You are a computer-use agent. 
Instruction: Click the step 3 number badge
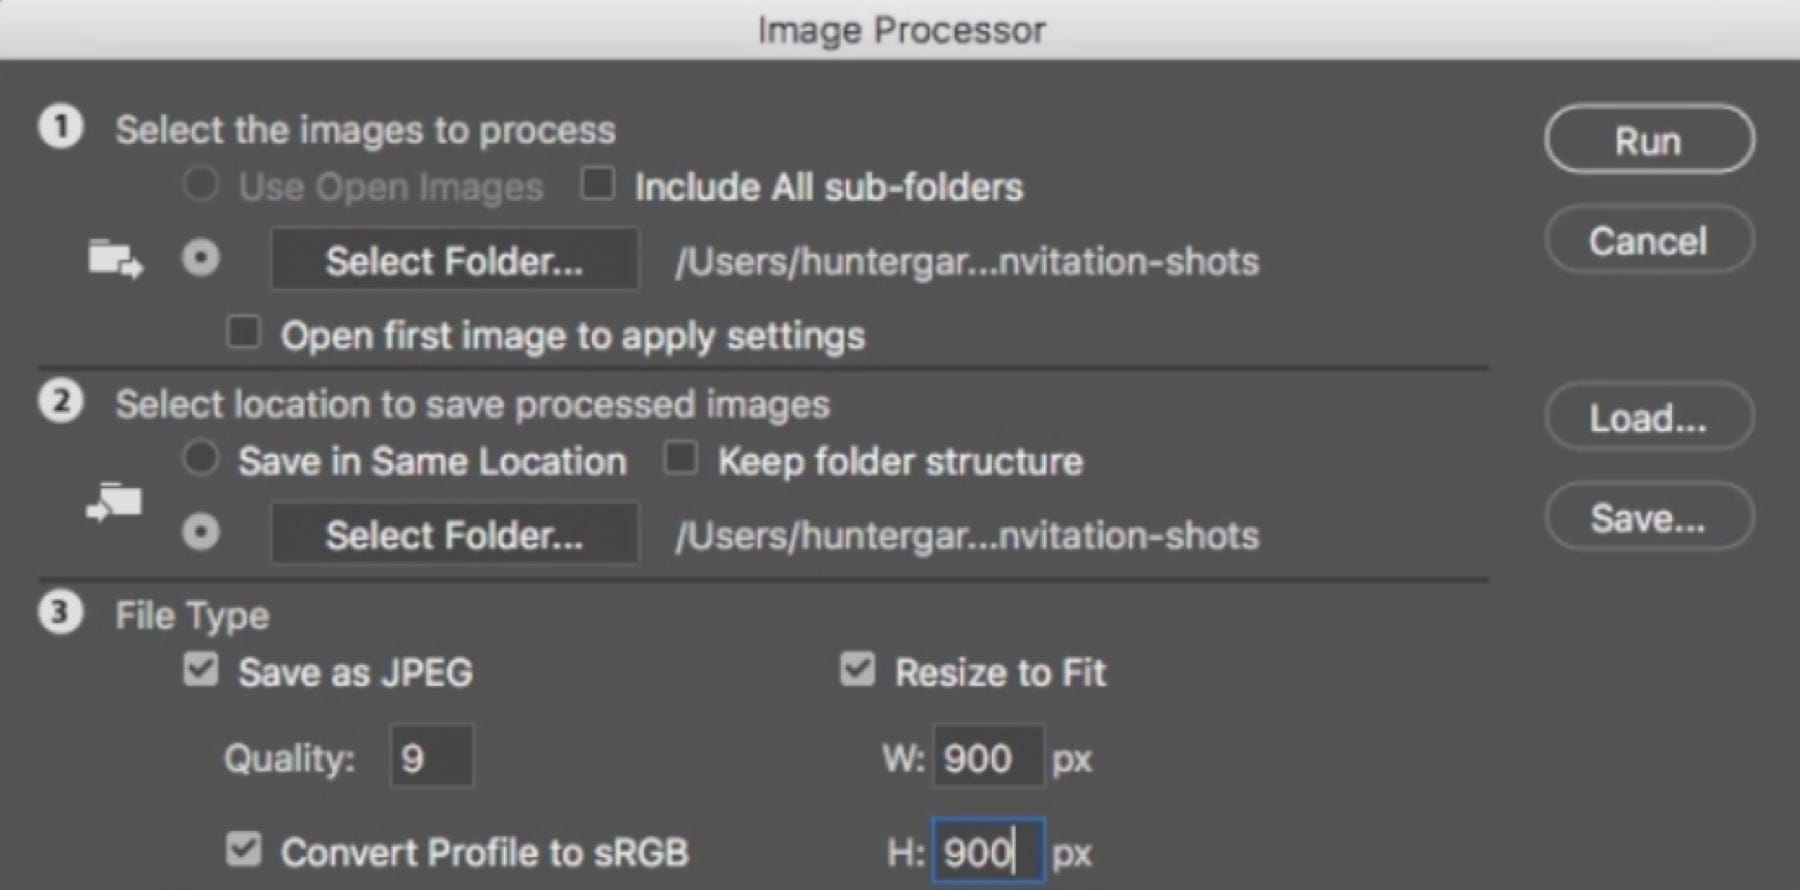(61, 613)
